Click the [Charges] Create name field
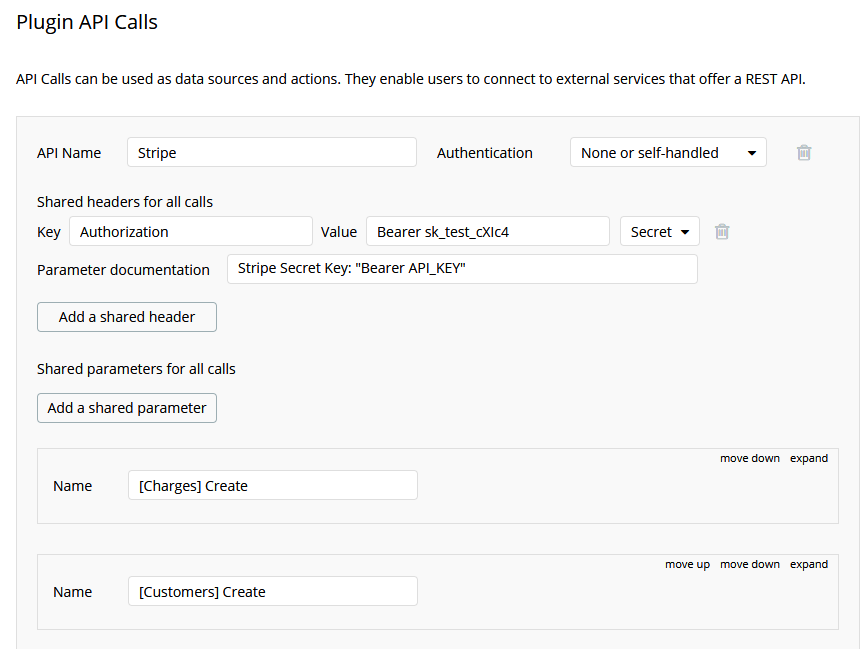 pos(272,486)
